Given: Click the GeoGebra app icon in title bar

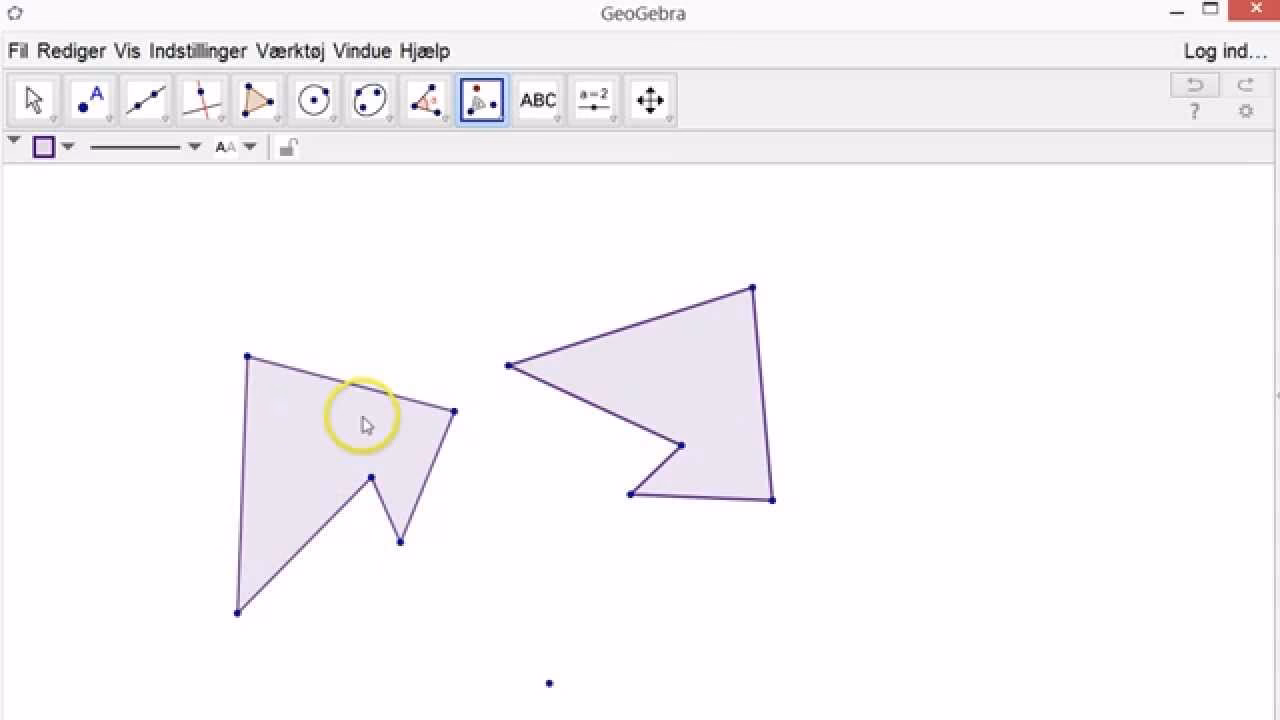Looking at the screenshot, I should tap(15, 13).
